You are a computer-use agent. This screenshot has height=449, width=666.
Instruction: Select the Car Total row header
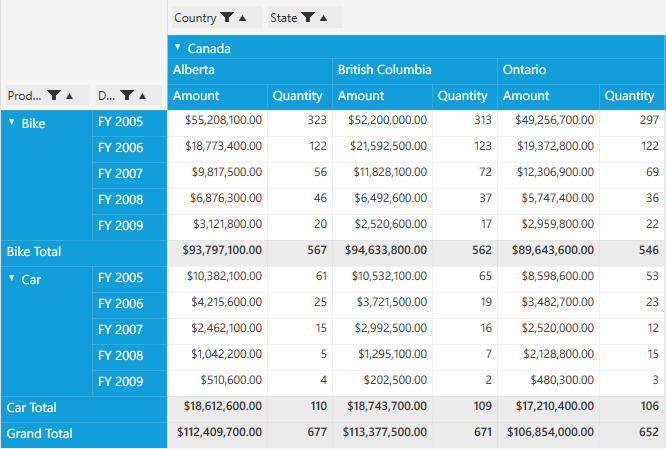pyautogui.click(x=84, y=409)
